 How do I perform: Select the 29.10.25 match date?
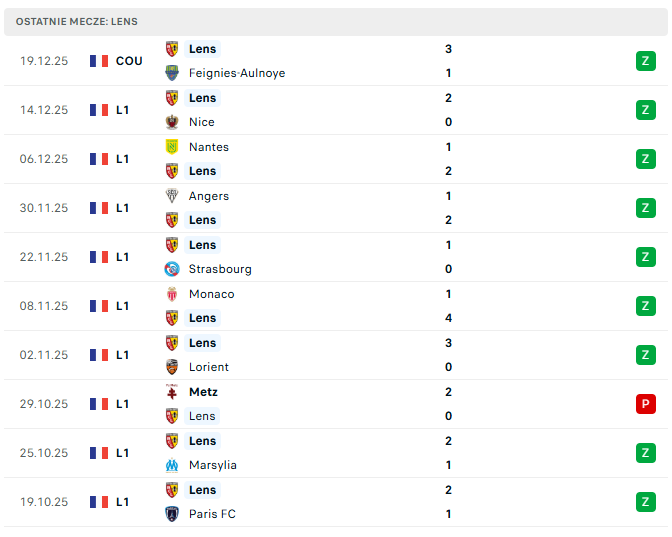point(44,404)
